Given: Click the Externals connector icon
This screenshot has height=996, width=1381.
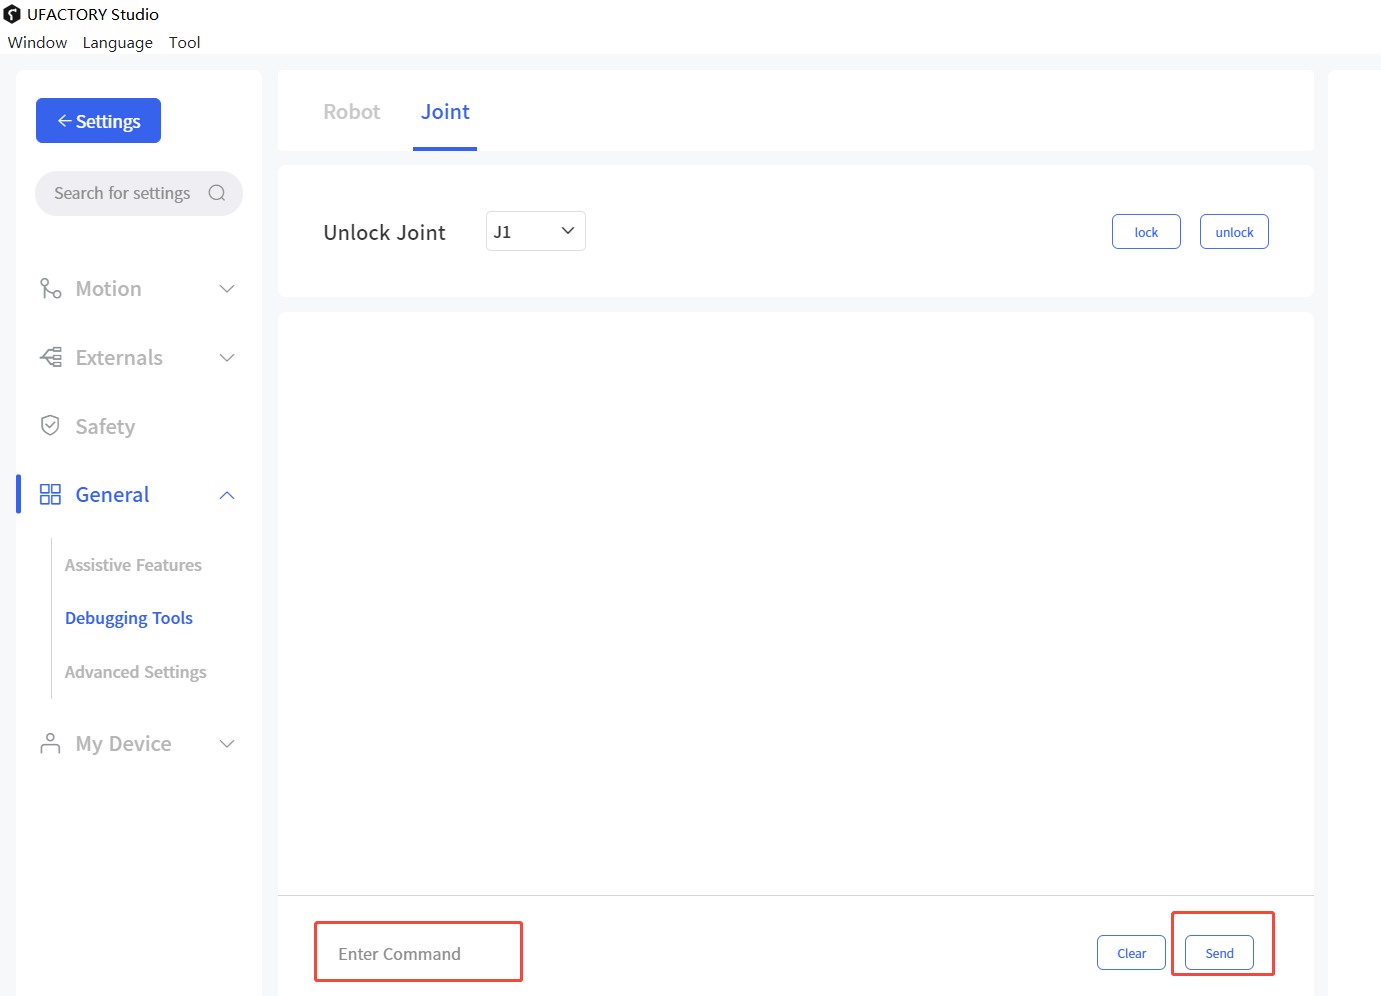Looking at the screenshot, I should click(x=50, y=357).
